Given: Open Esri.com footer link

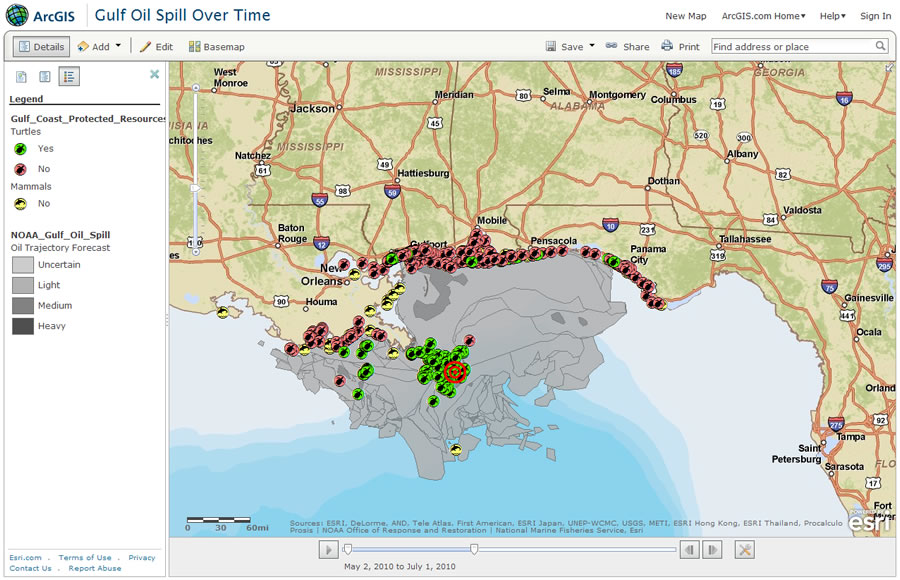Looking at the screenshot, I should coord(25,558).
